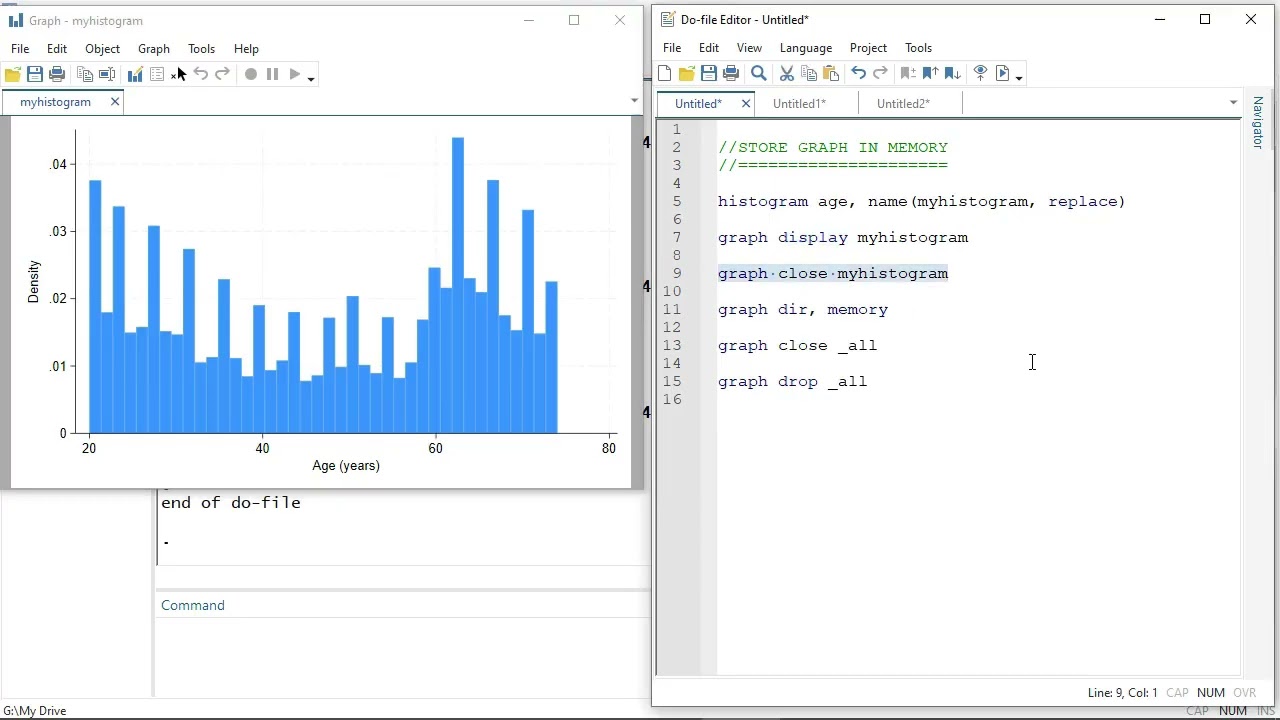Open editor tab list dropdown arrow
The image size is (1280, 720).
1233,102
